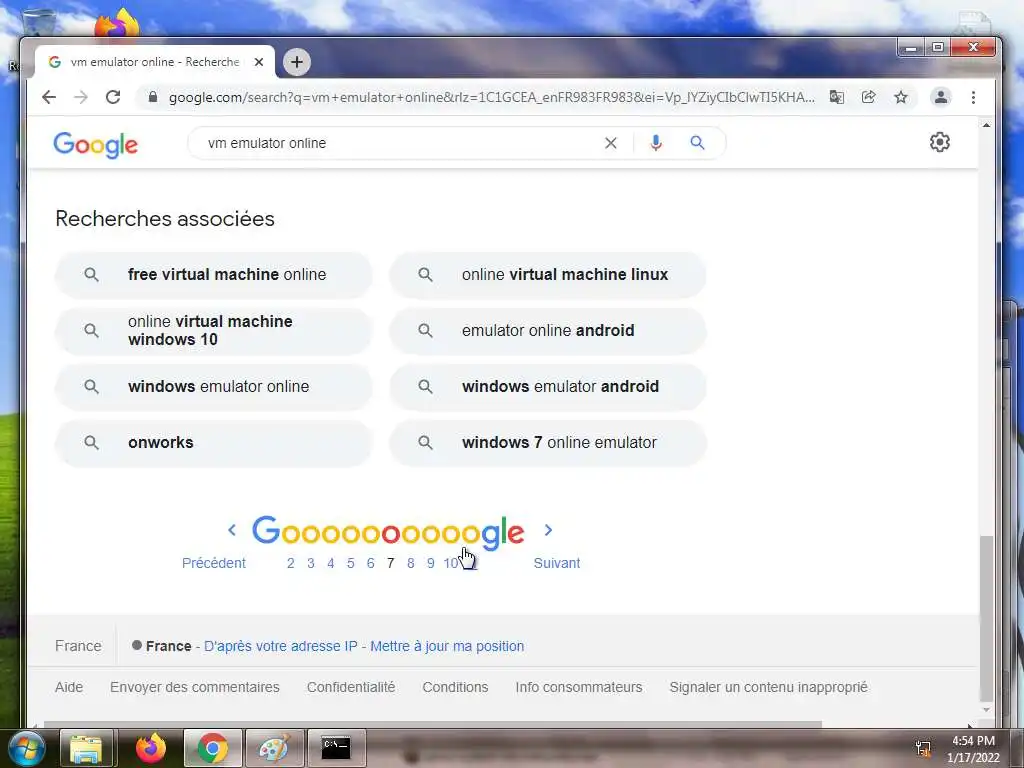Screen dimensions: 1024x768
Task: Open results page 3
Action: click(311, 563)
